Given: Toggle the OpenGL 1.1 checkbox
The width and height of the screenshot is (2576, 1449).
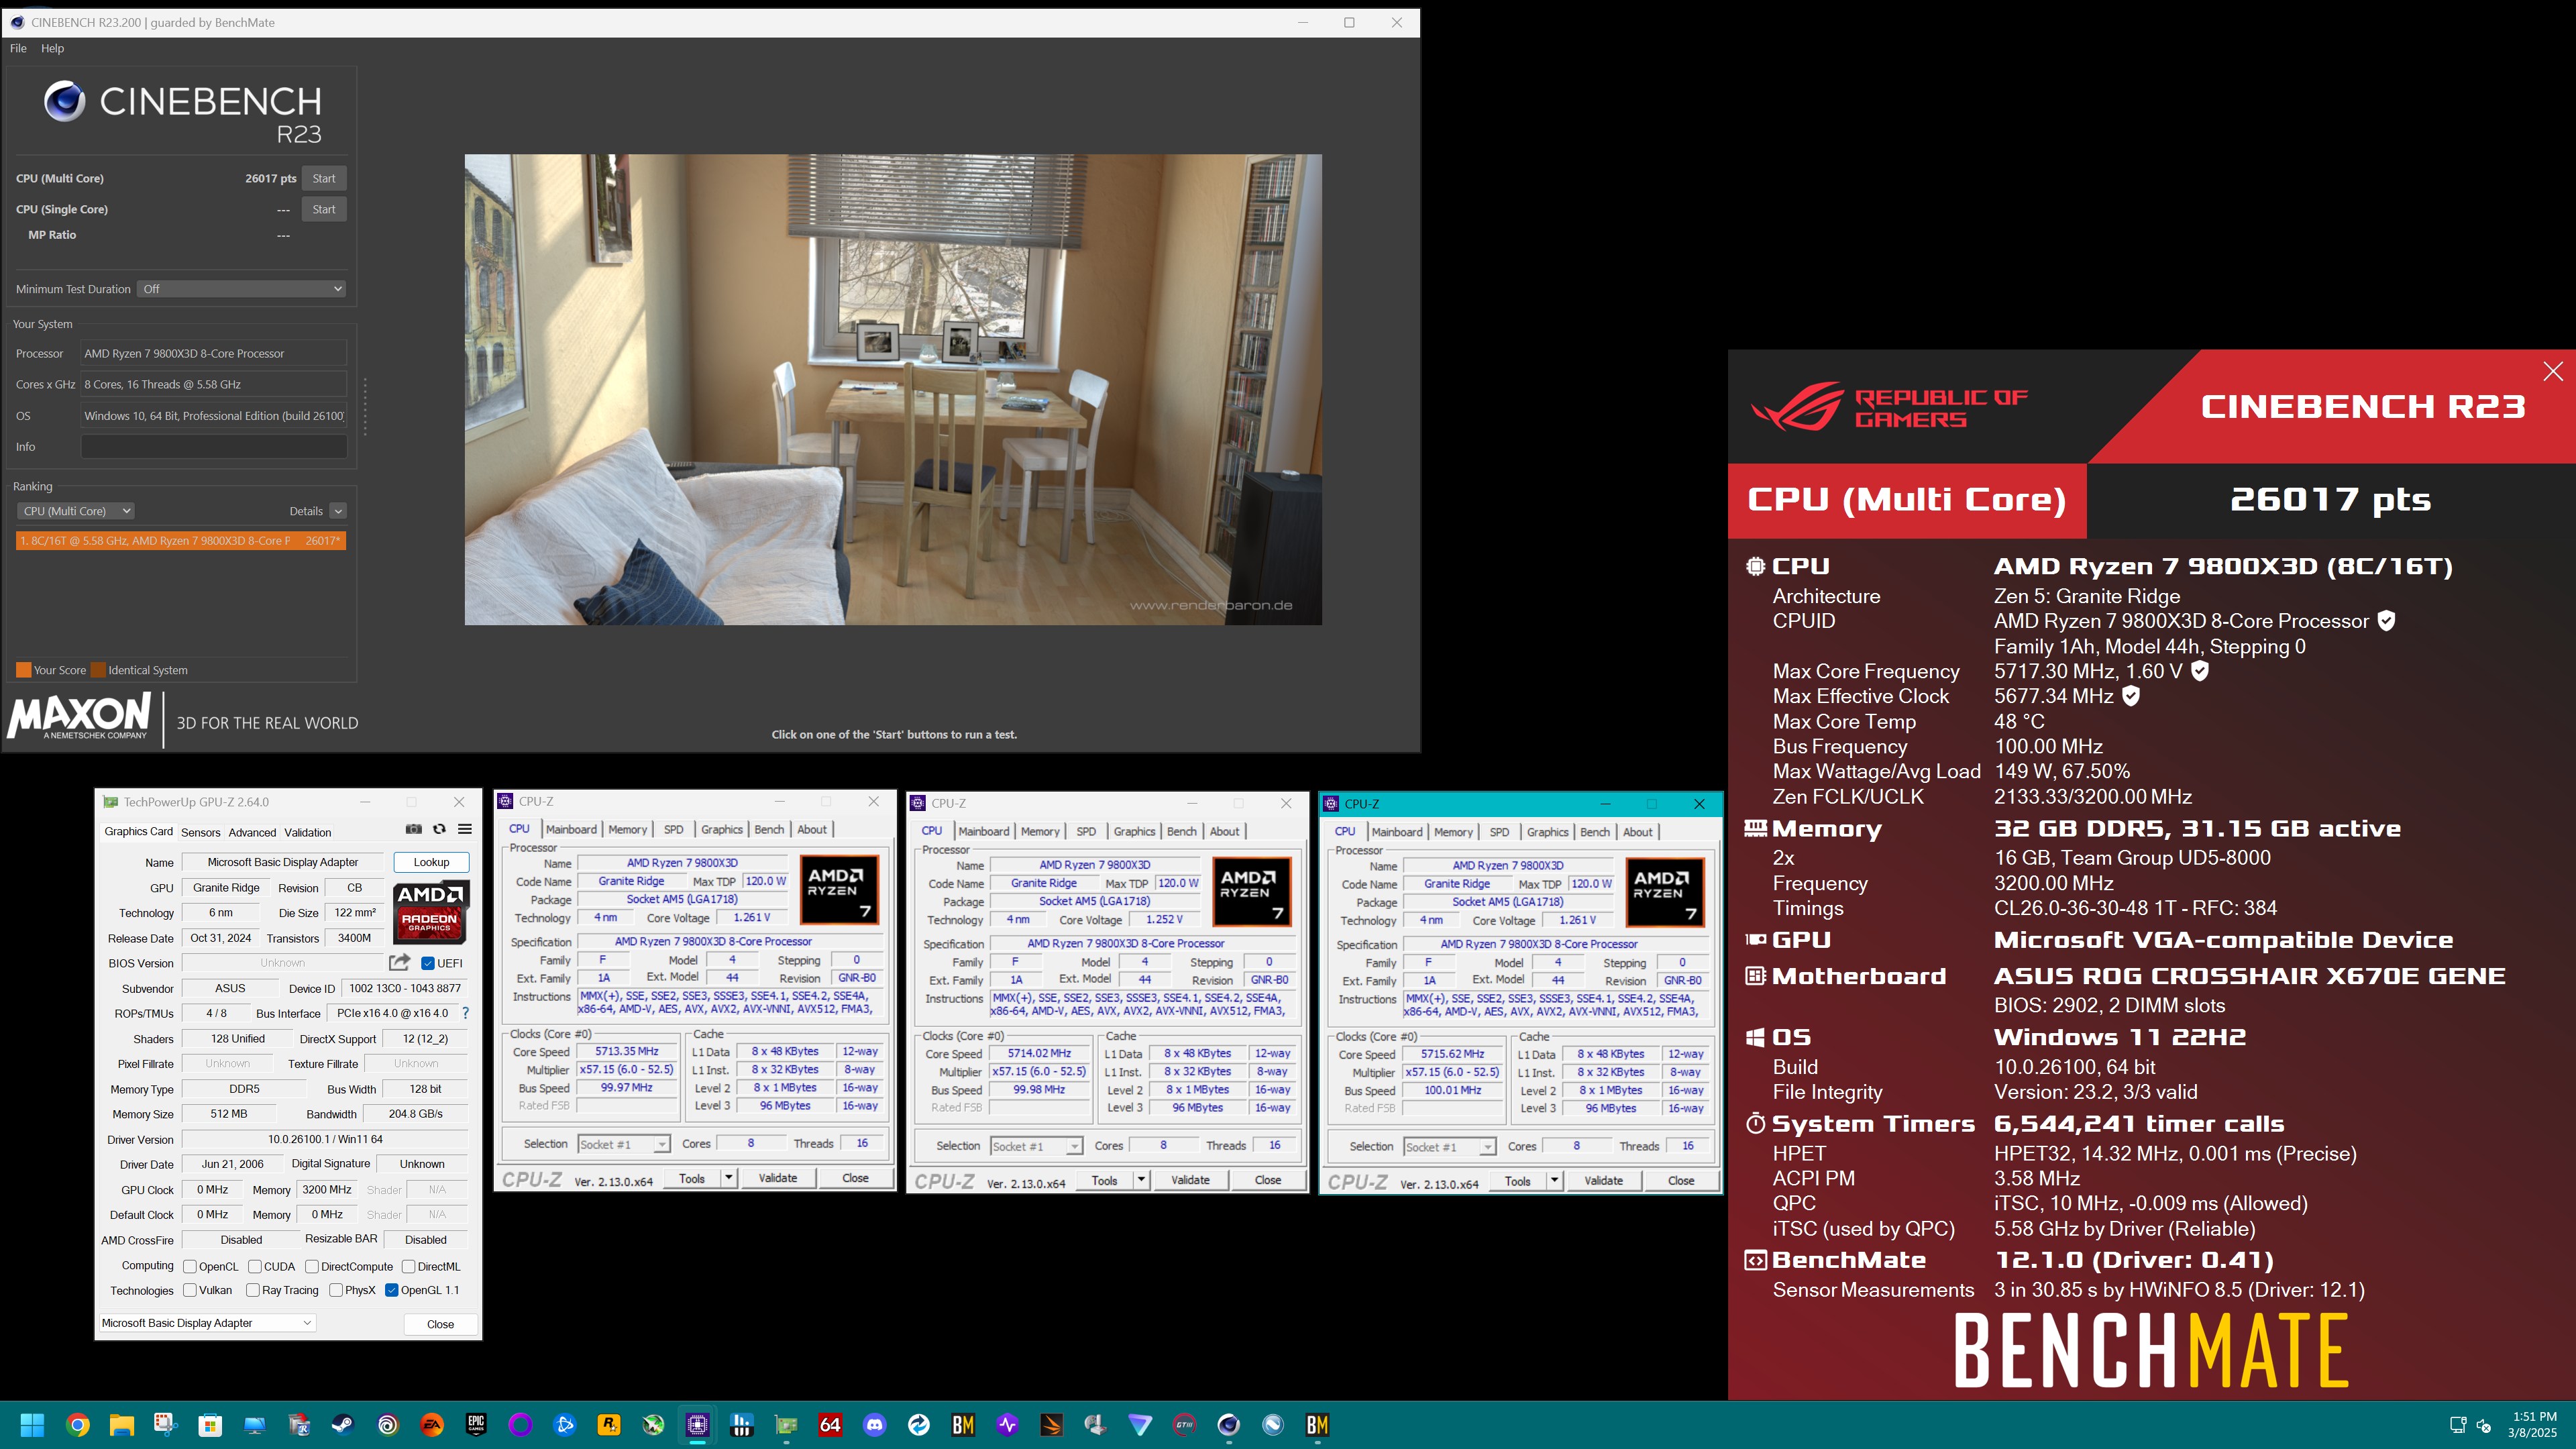Looking at the screenshot, I should pos(392,1290).
